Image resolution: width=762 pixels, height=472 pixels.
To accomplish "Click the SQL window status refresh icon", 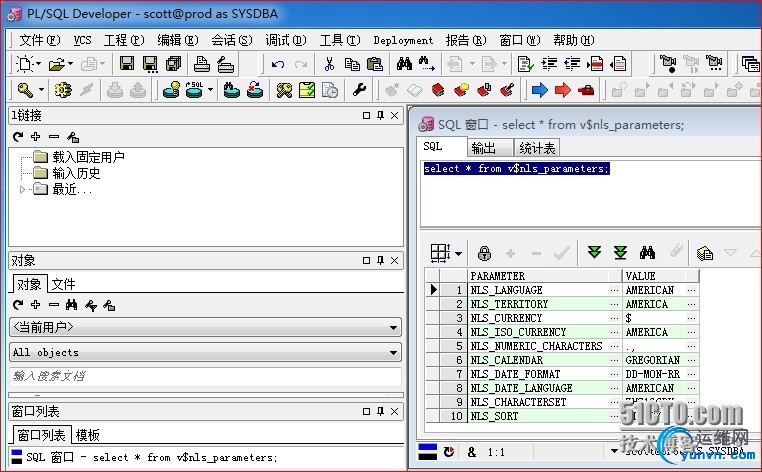I will point(449,452).
